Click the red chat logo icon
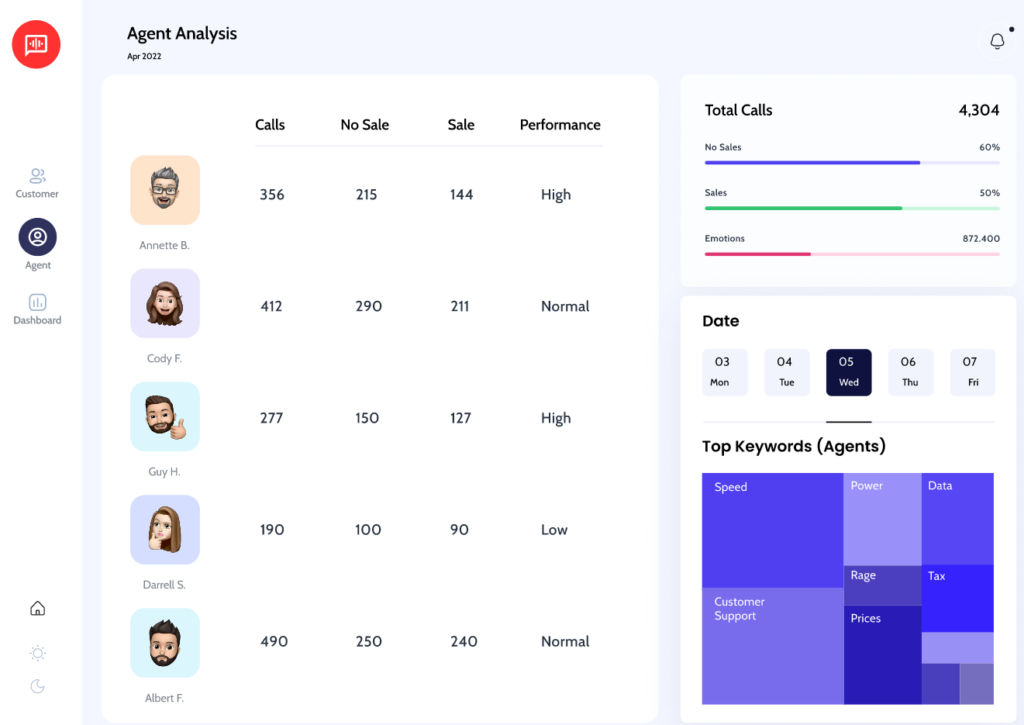 [x=36, y=44]
